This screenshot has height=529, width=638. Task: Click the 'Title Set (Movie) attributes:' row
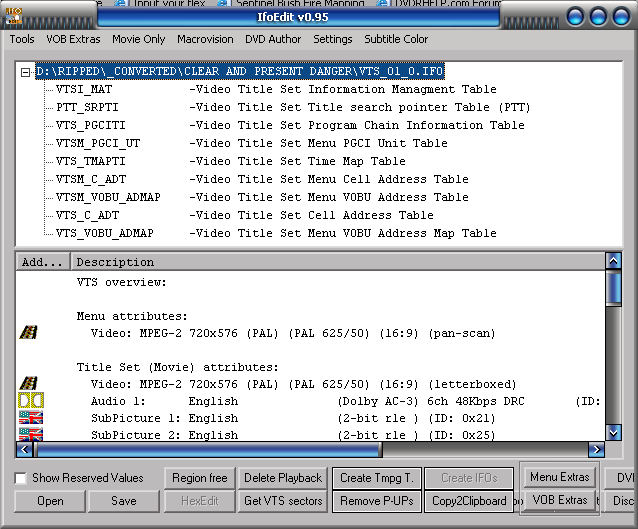(177, 367)
